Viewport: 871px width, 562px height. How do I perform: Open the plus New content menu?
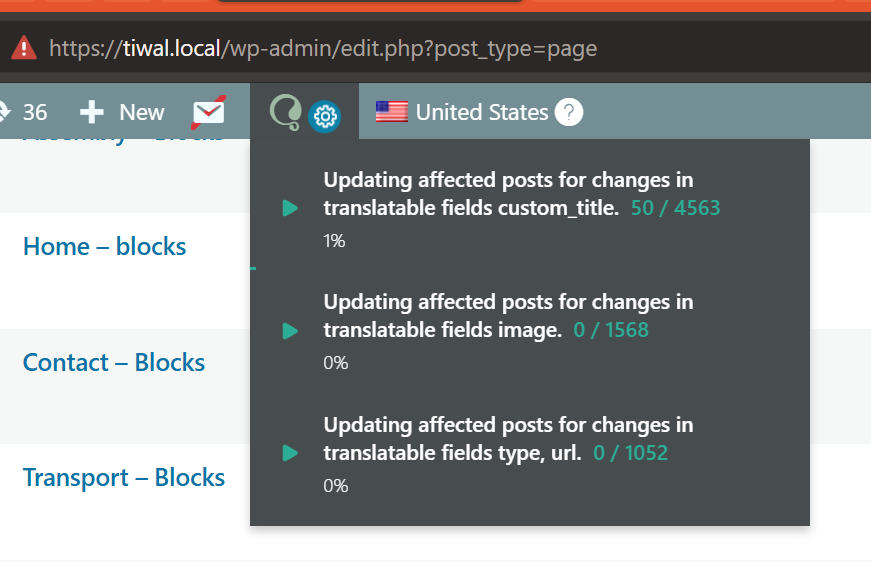tap(122, 112)
